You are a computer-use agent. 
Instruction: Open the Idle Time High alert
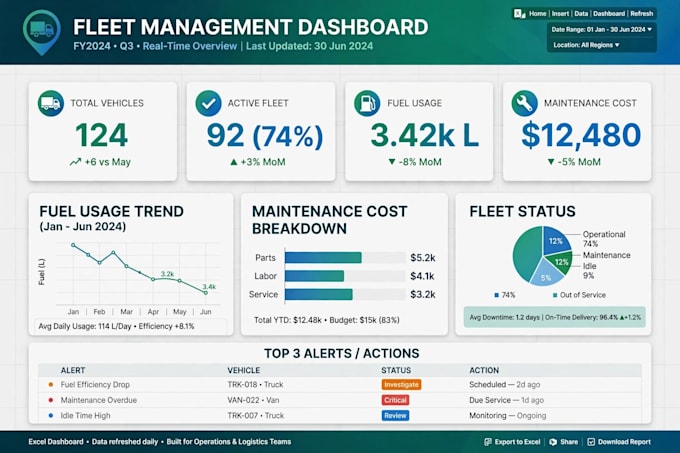[x=85, y=415]
